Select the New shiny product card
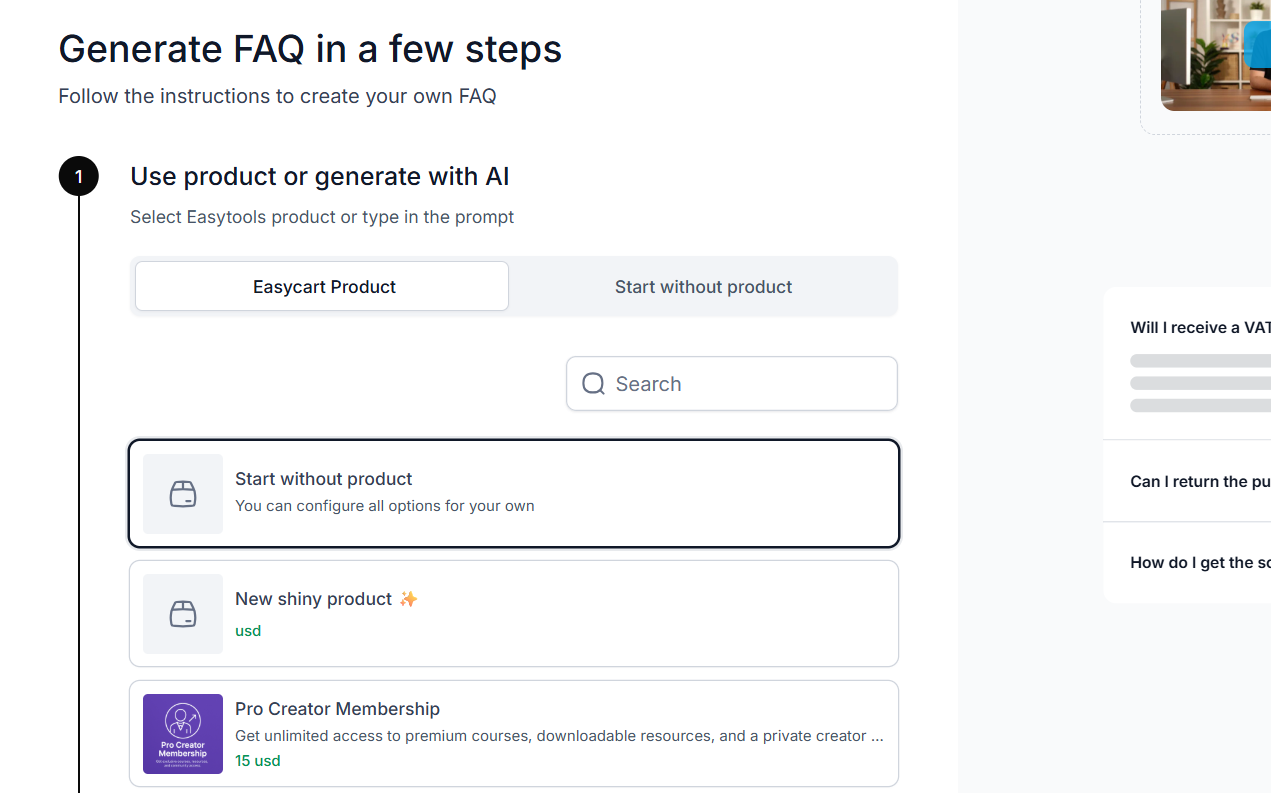1271x793 pixels. point(514,614)
